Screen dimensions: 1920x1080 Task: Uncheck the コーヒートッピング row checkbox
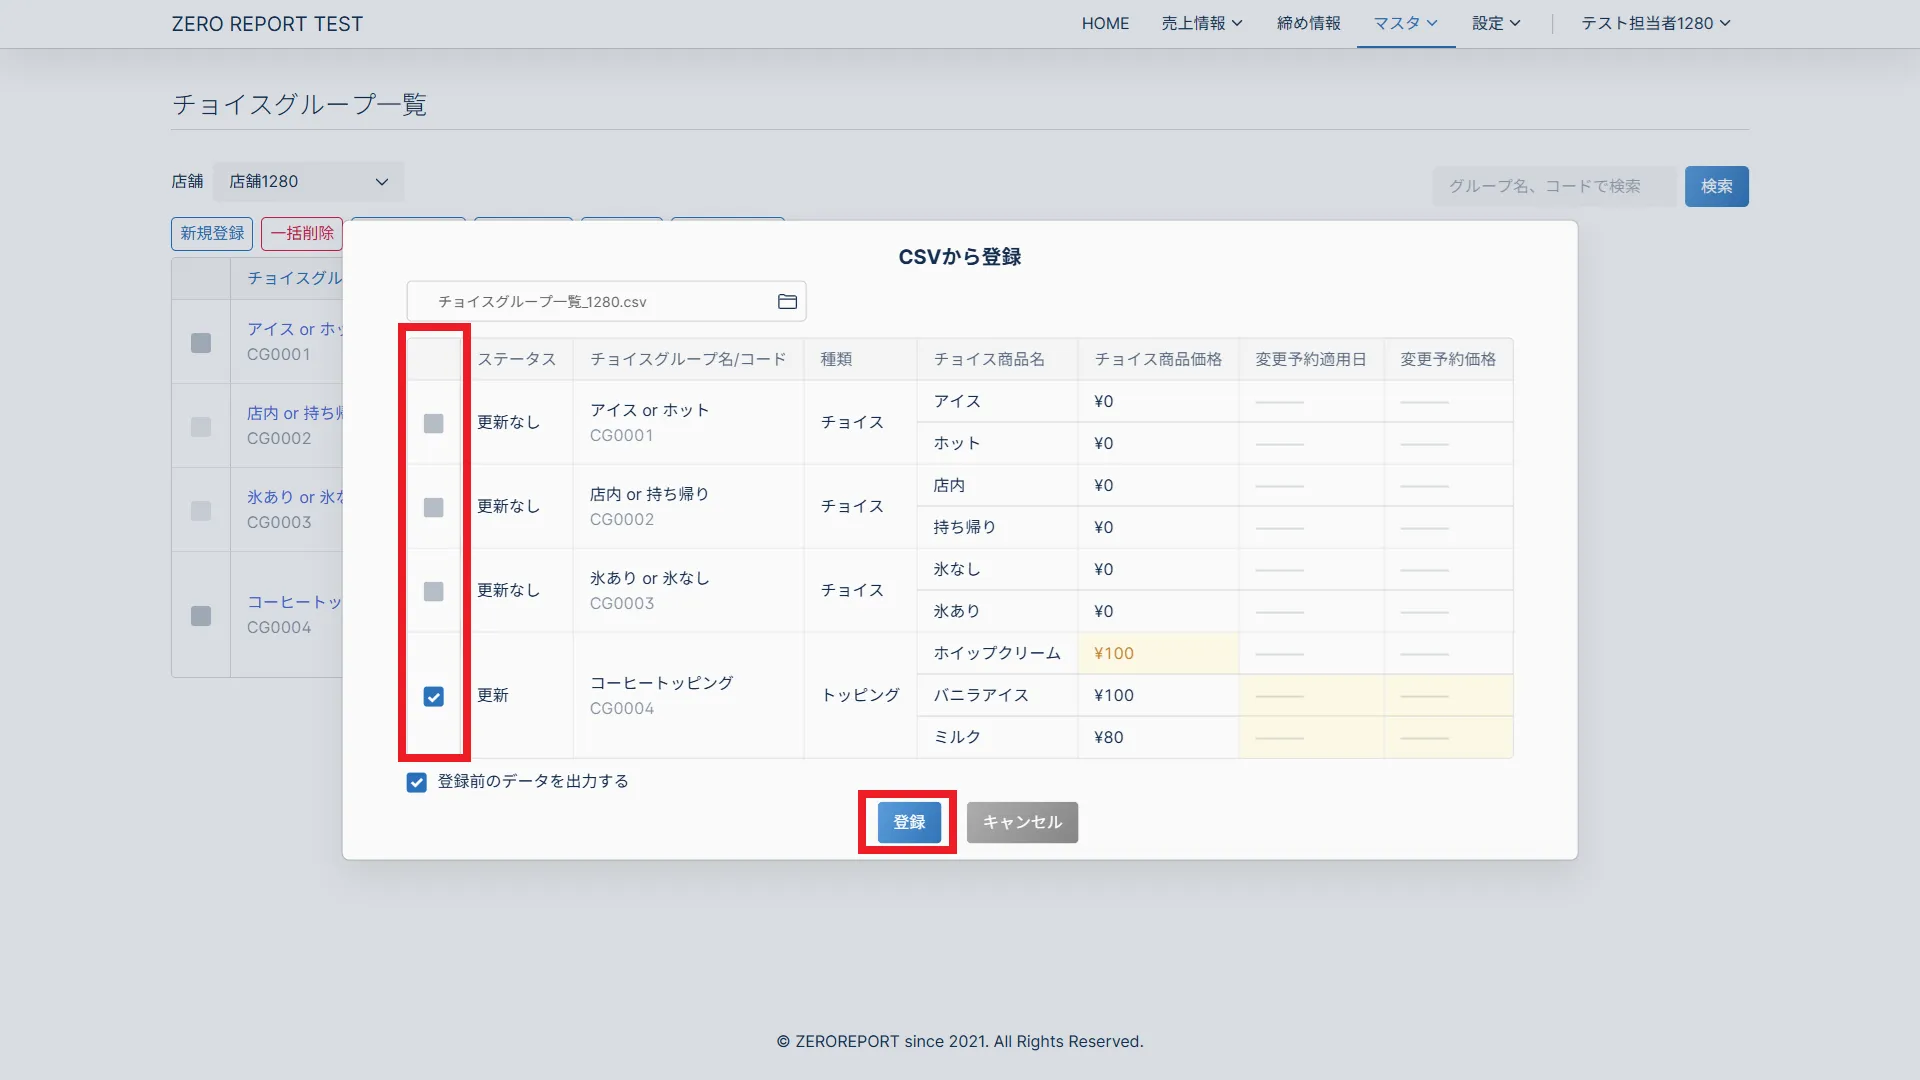[x=433, y=696]
